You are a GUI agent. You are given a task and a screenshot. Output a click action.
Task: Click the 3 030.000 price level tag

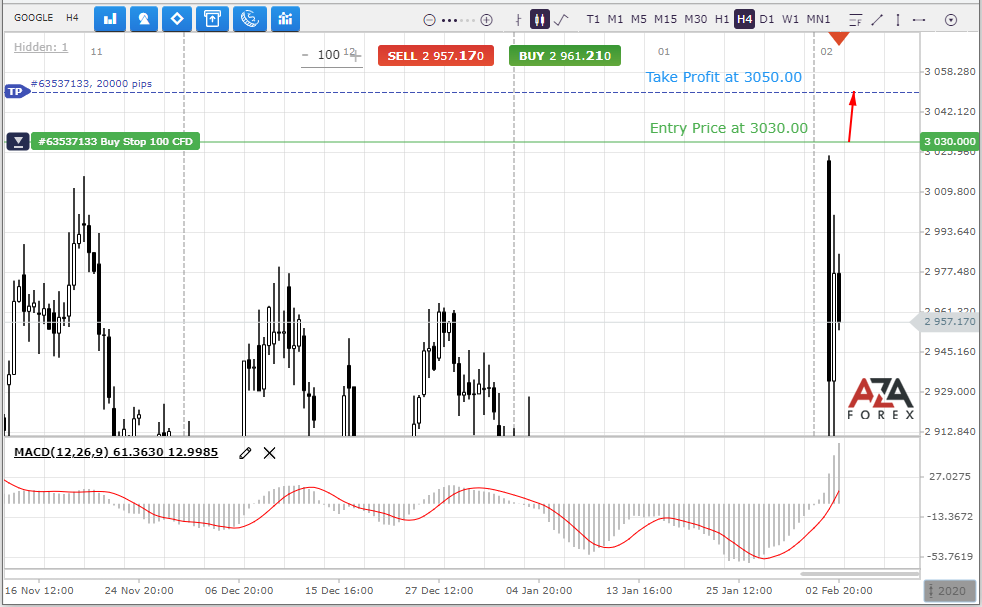pyautogui.click(x=949, y=142)
